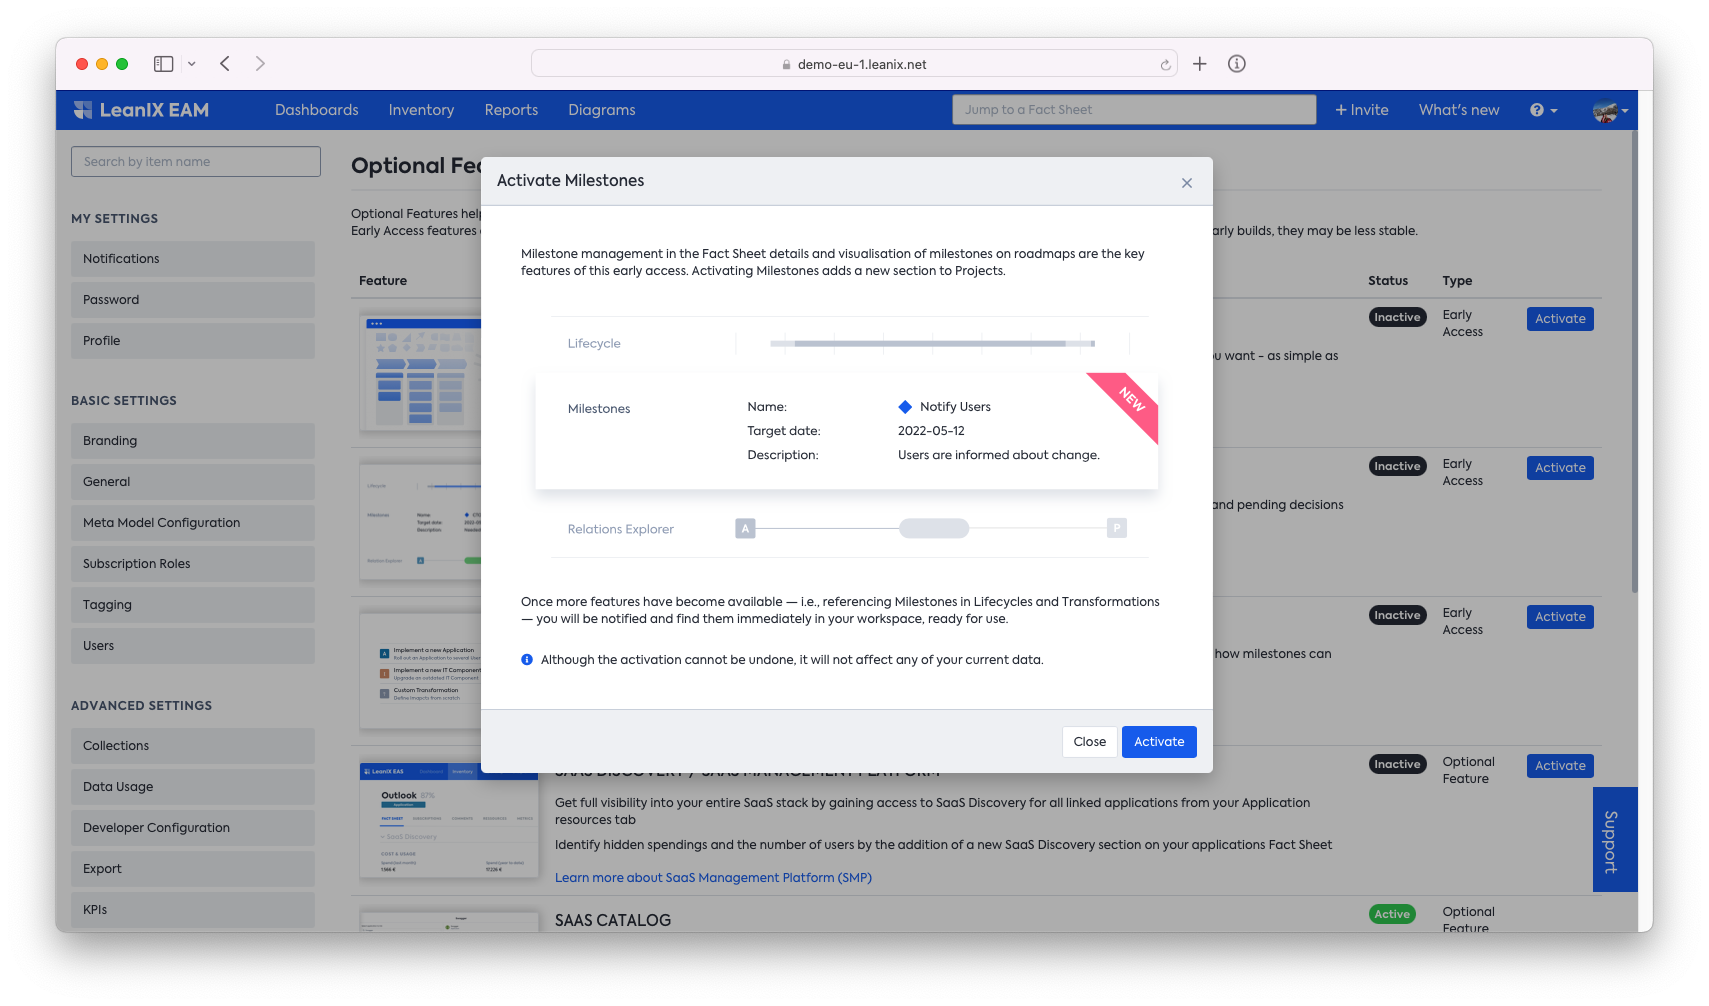Open Export settings
Screen dimensions: 1709x1006
coord(193,869)
